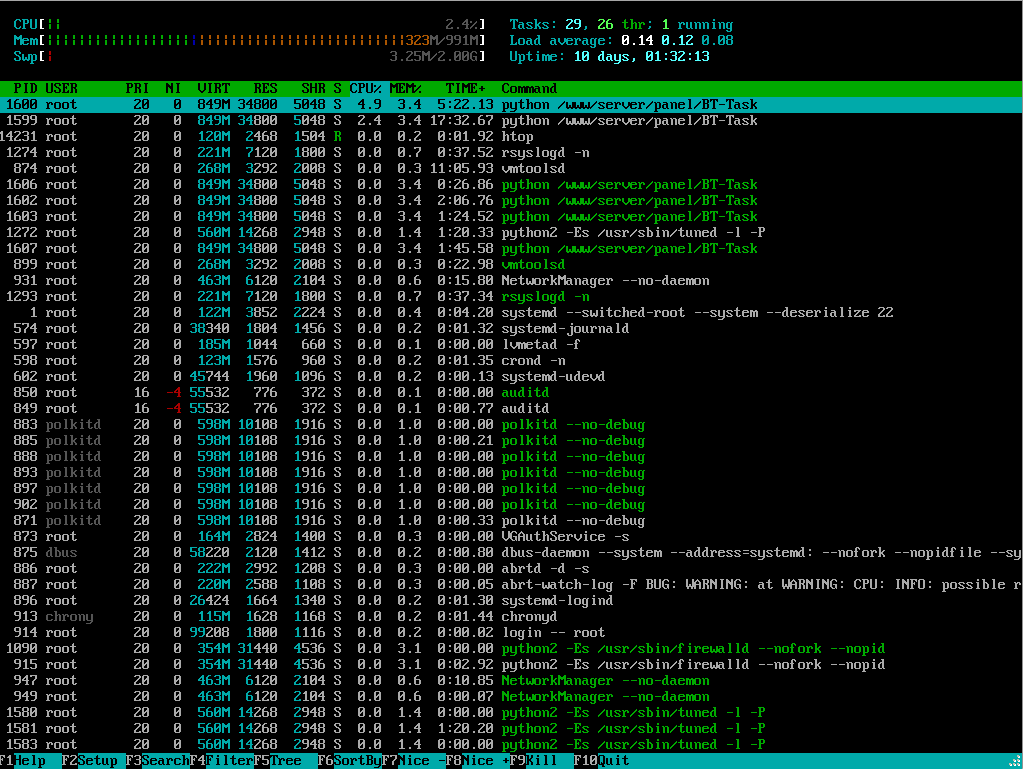Select the systemd --switched-root row
The image size is (1023, 769).
pyautogui.click(x=511, y=312)
